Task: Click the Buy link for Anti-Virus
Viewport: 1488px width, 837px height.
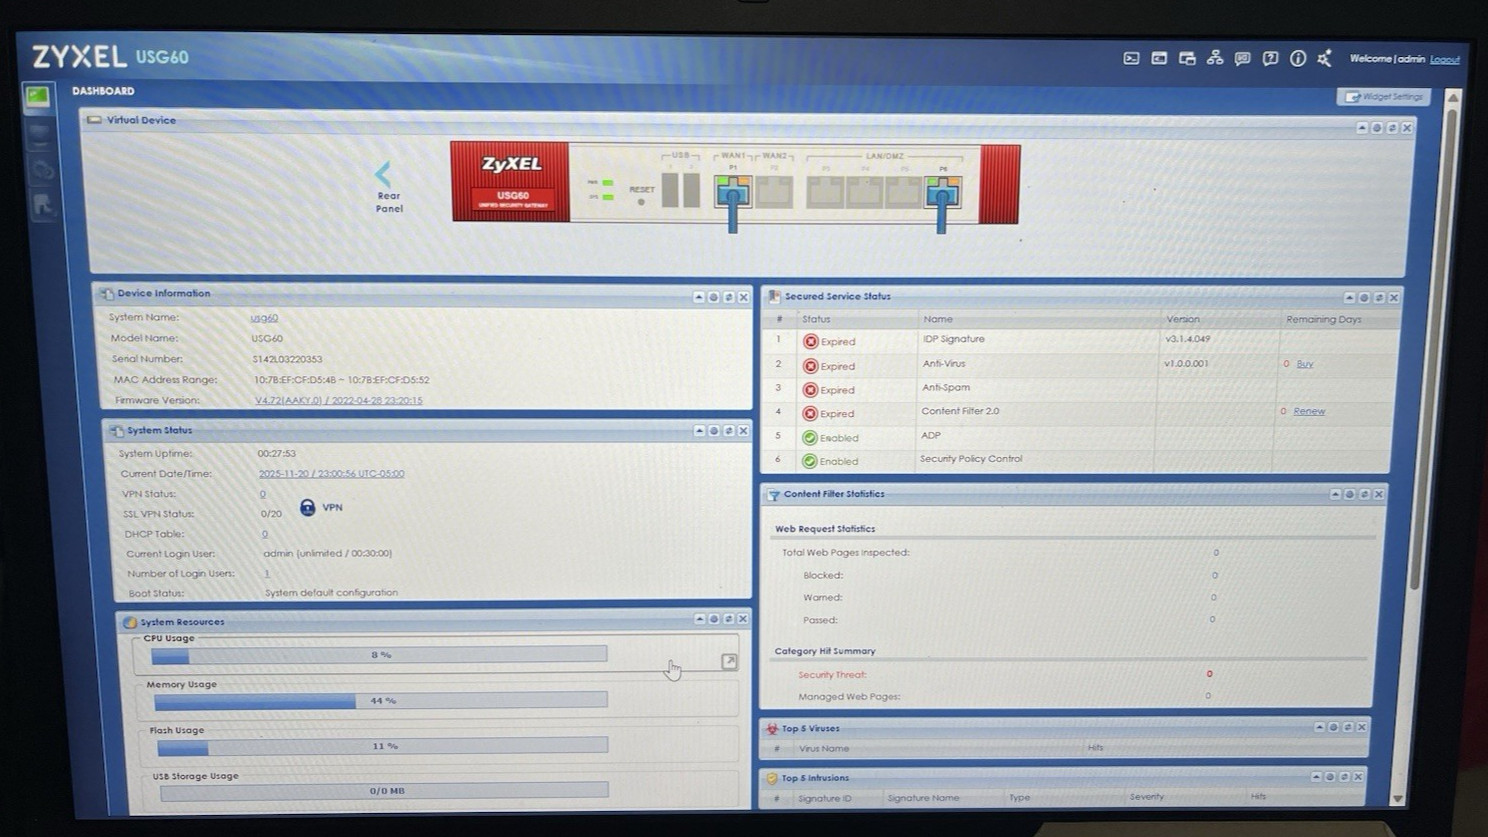Action: [1305, 364]
